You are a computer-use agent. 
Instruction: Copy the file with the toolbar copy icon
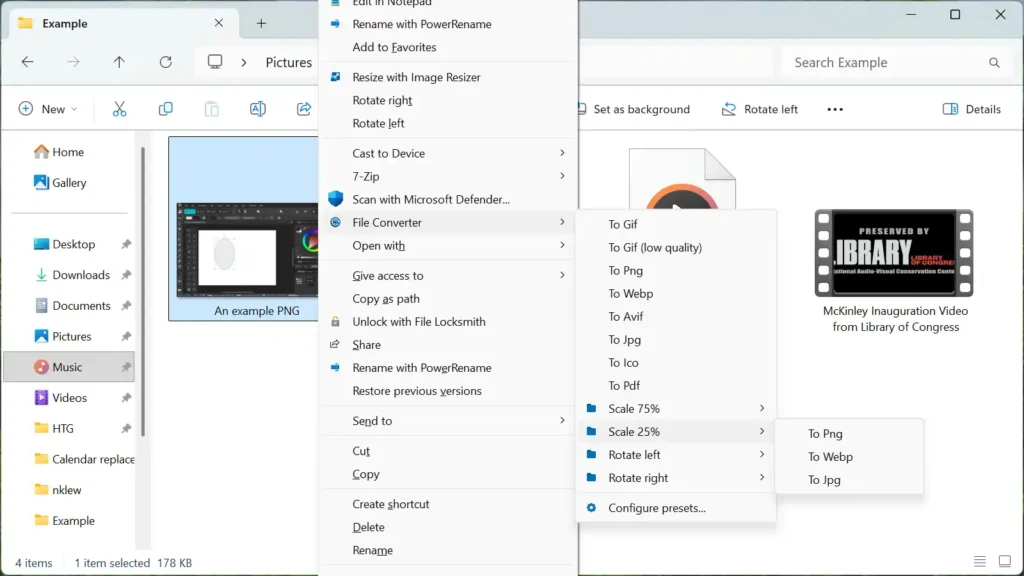(x=165, y=109)
